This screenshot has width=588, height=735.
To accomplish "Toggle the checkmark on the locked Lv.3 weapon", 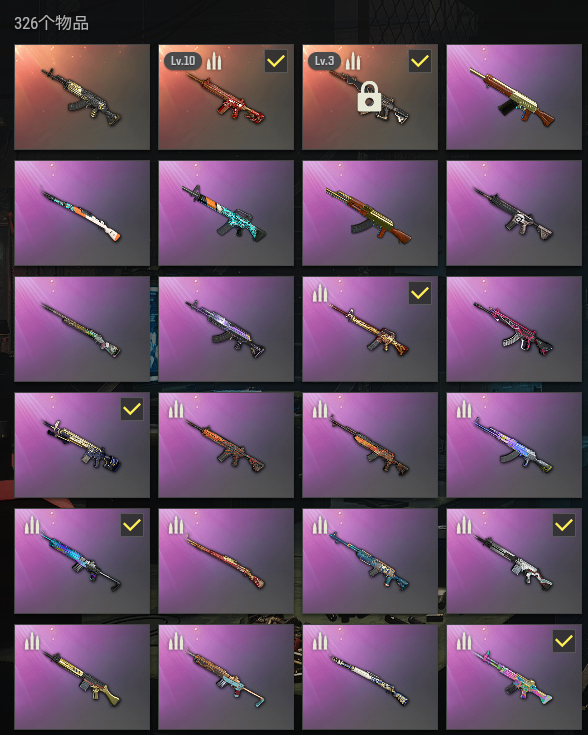I will [x=420, y=61].
